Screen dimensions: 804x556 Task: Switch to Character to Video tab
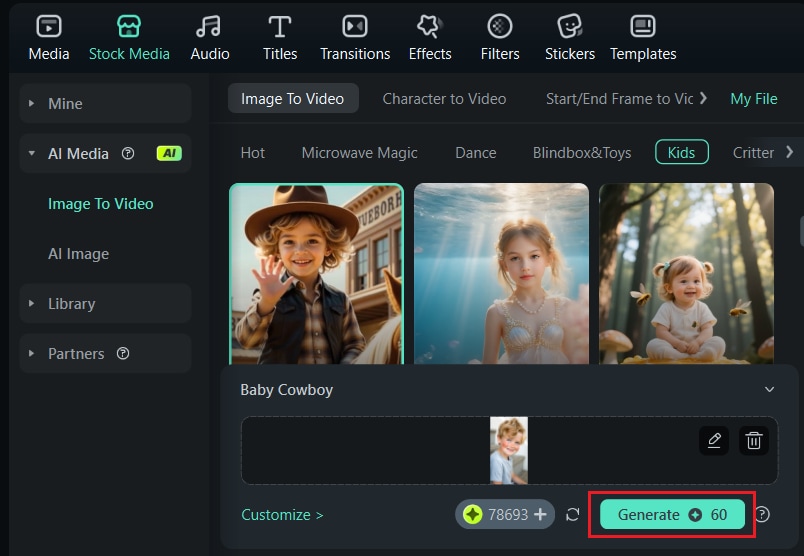(444, 98)
